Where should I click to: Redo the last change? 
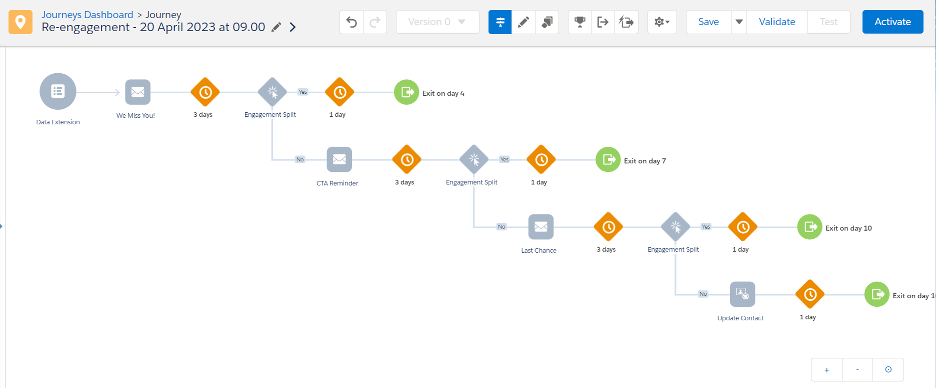point(375,22)
